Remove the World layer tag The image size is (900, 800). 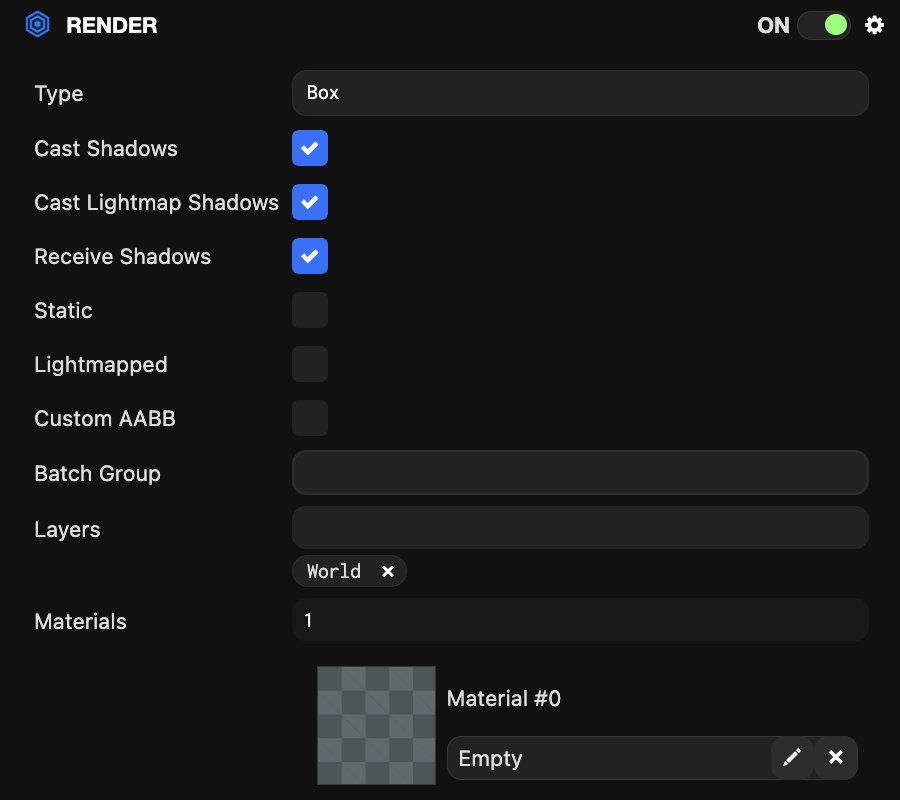[x=388, y=572]
